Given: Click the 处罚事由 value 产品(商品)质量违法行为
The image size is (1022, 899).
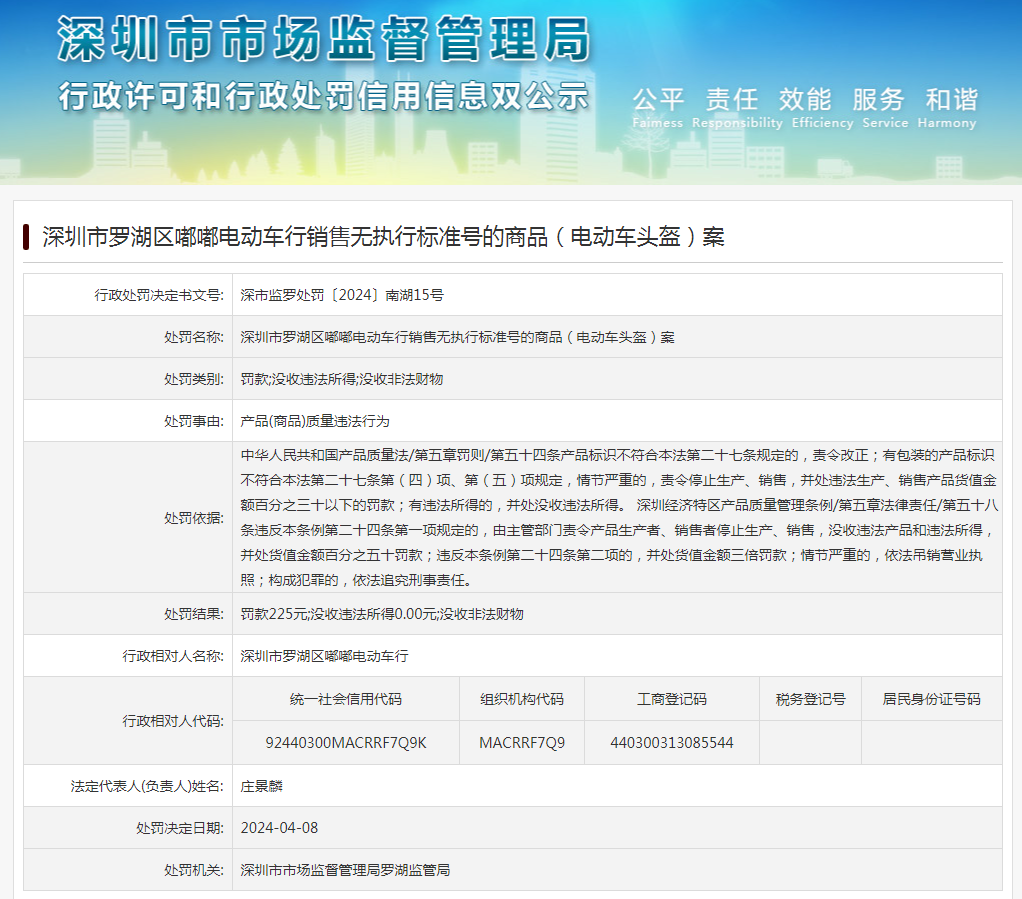Looking at the screenshot, I should [315, 421].
